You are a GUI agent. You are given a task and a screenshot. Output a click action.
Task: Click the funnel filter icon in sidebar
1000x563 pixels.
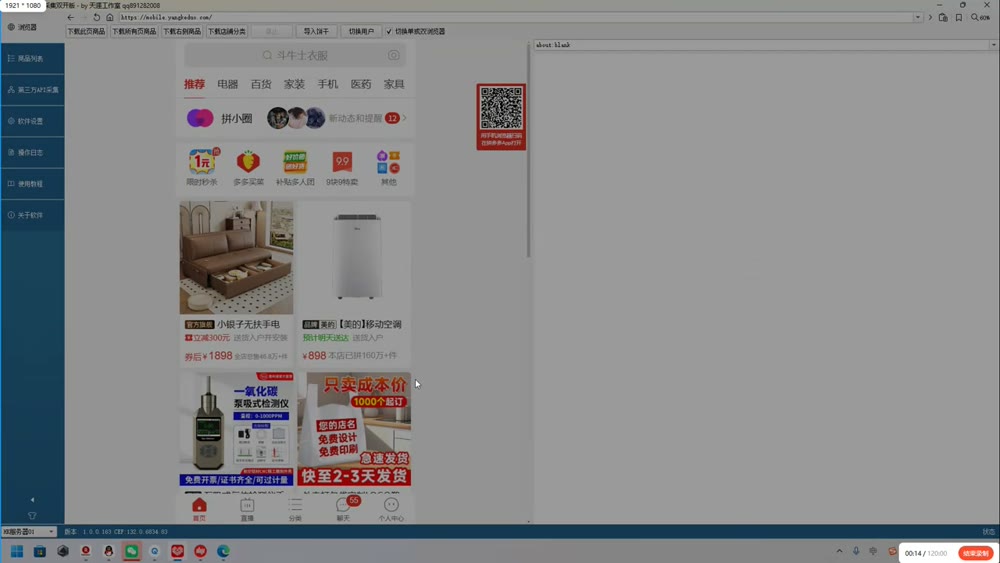(x=32, y=515)
